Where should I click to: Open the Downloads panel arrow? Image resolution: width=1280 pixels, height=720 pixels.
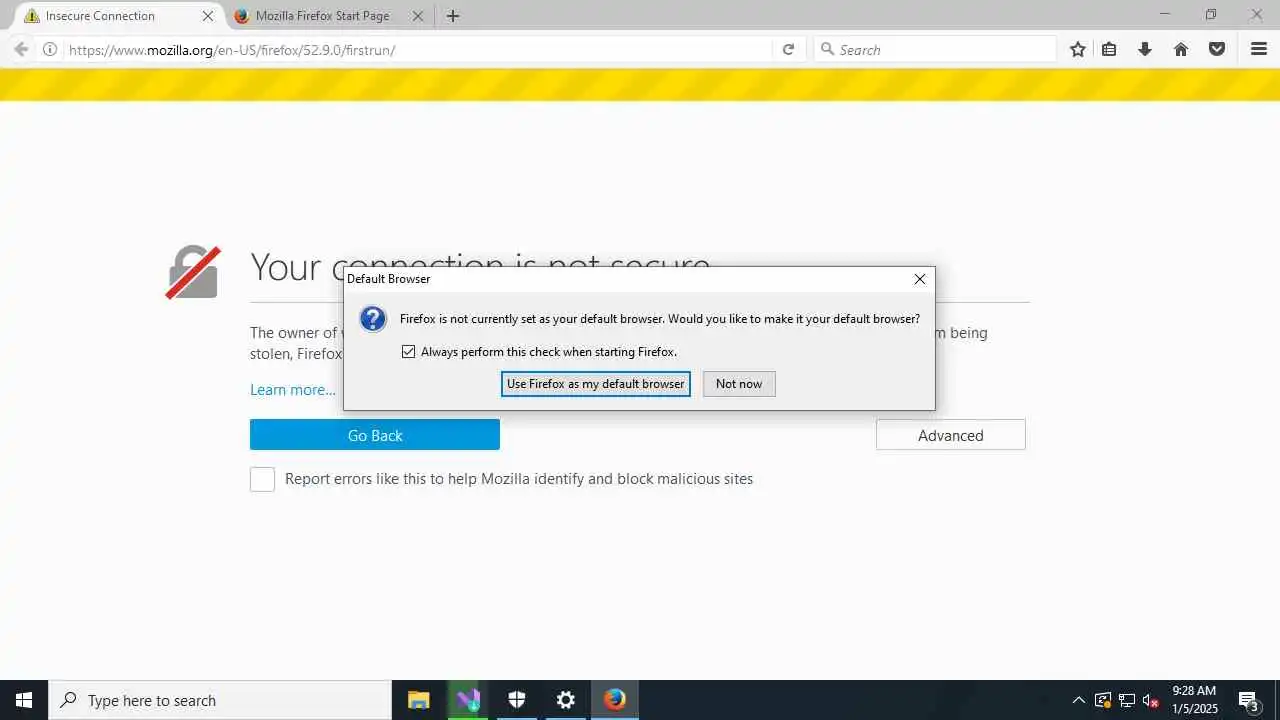1145,49
